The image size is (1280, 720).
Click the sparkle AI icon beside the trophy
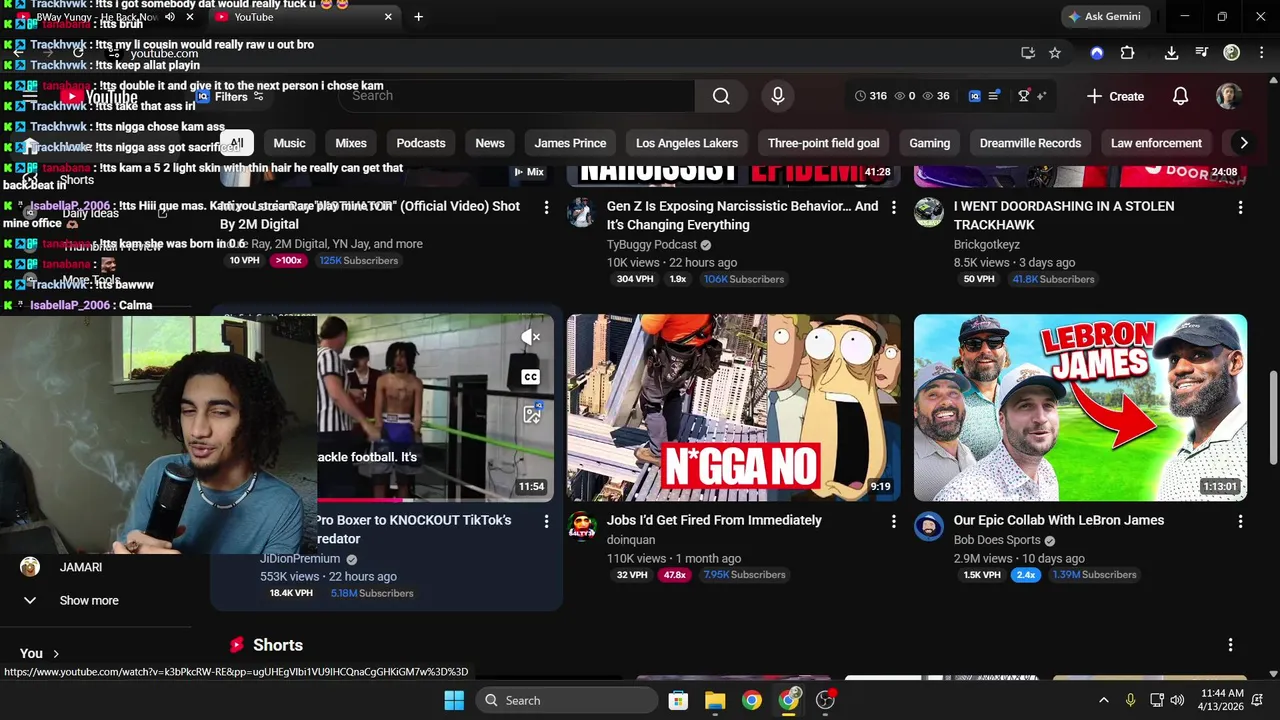click(x=1041, y=96)
